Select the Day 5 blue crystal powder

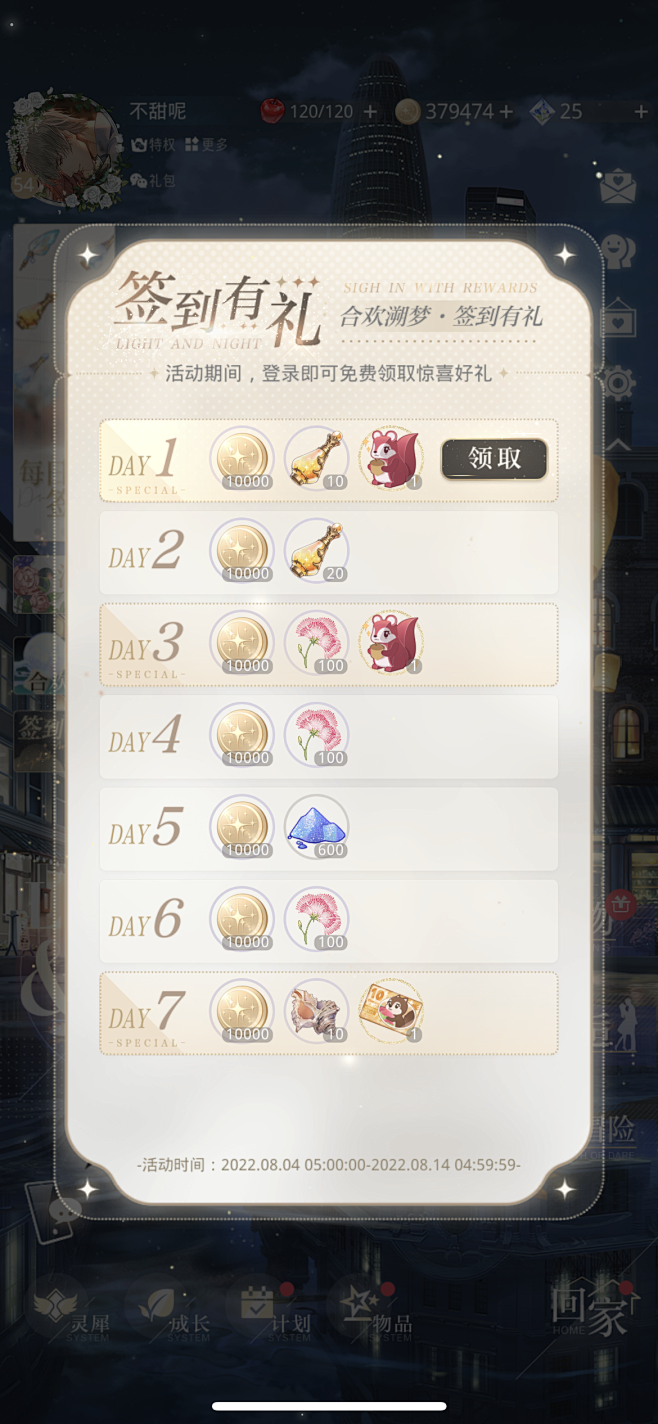pos(316,827)
